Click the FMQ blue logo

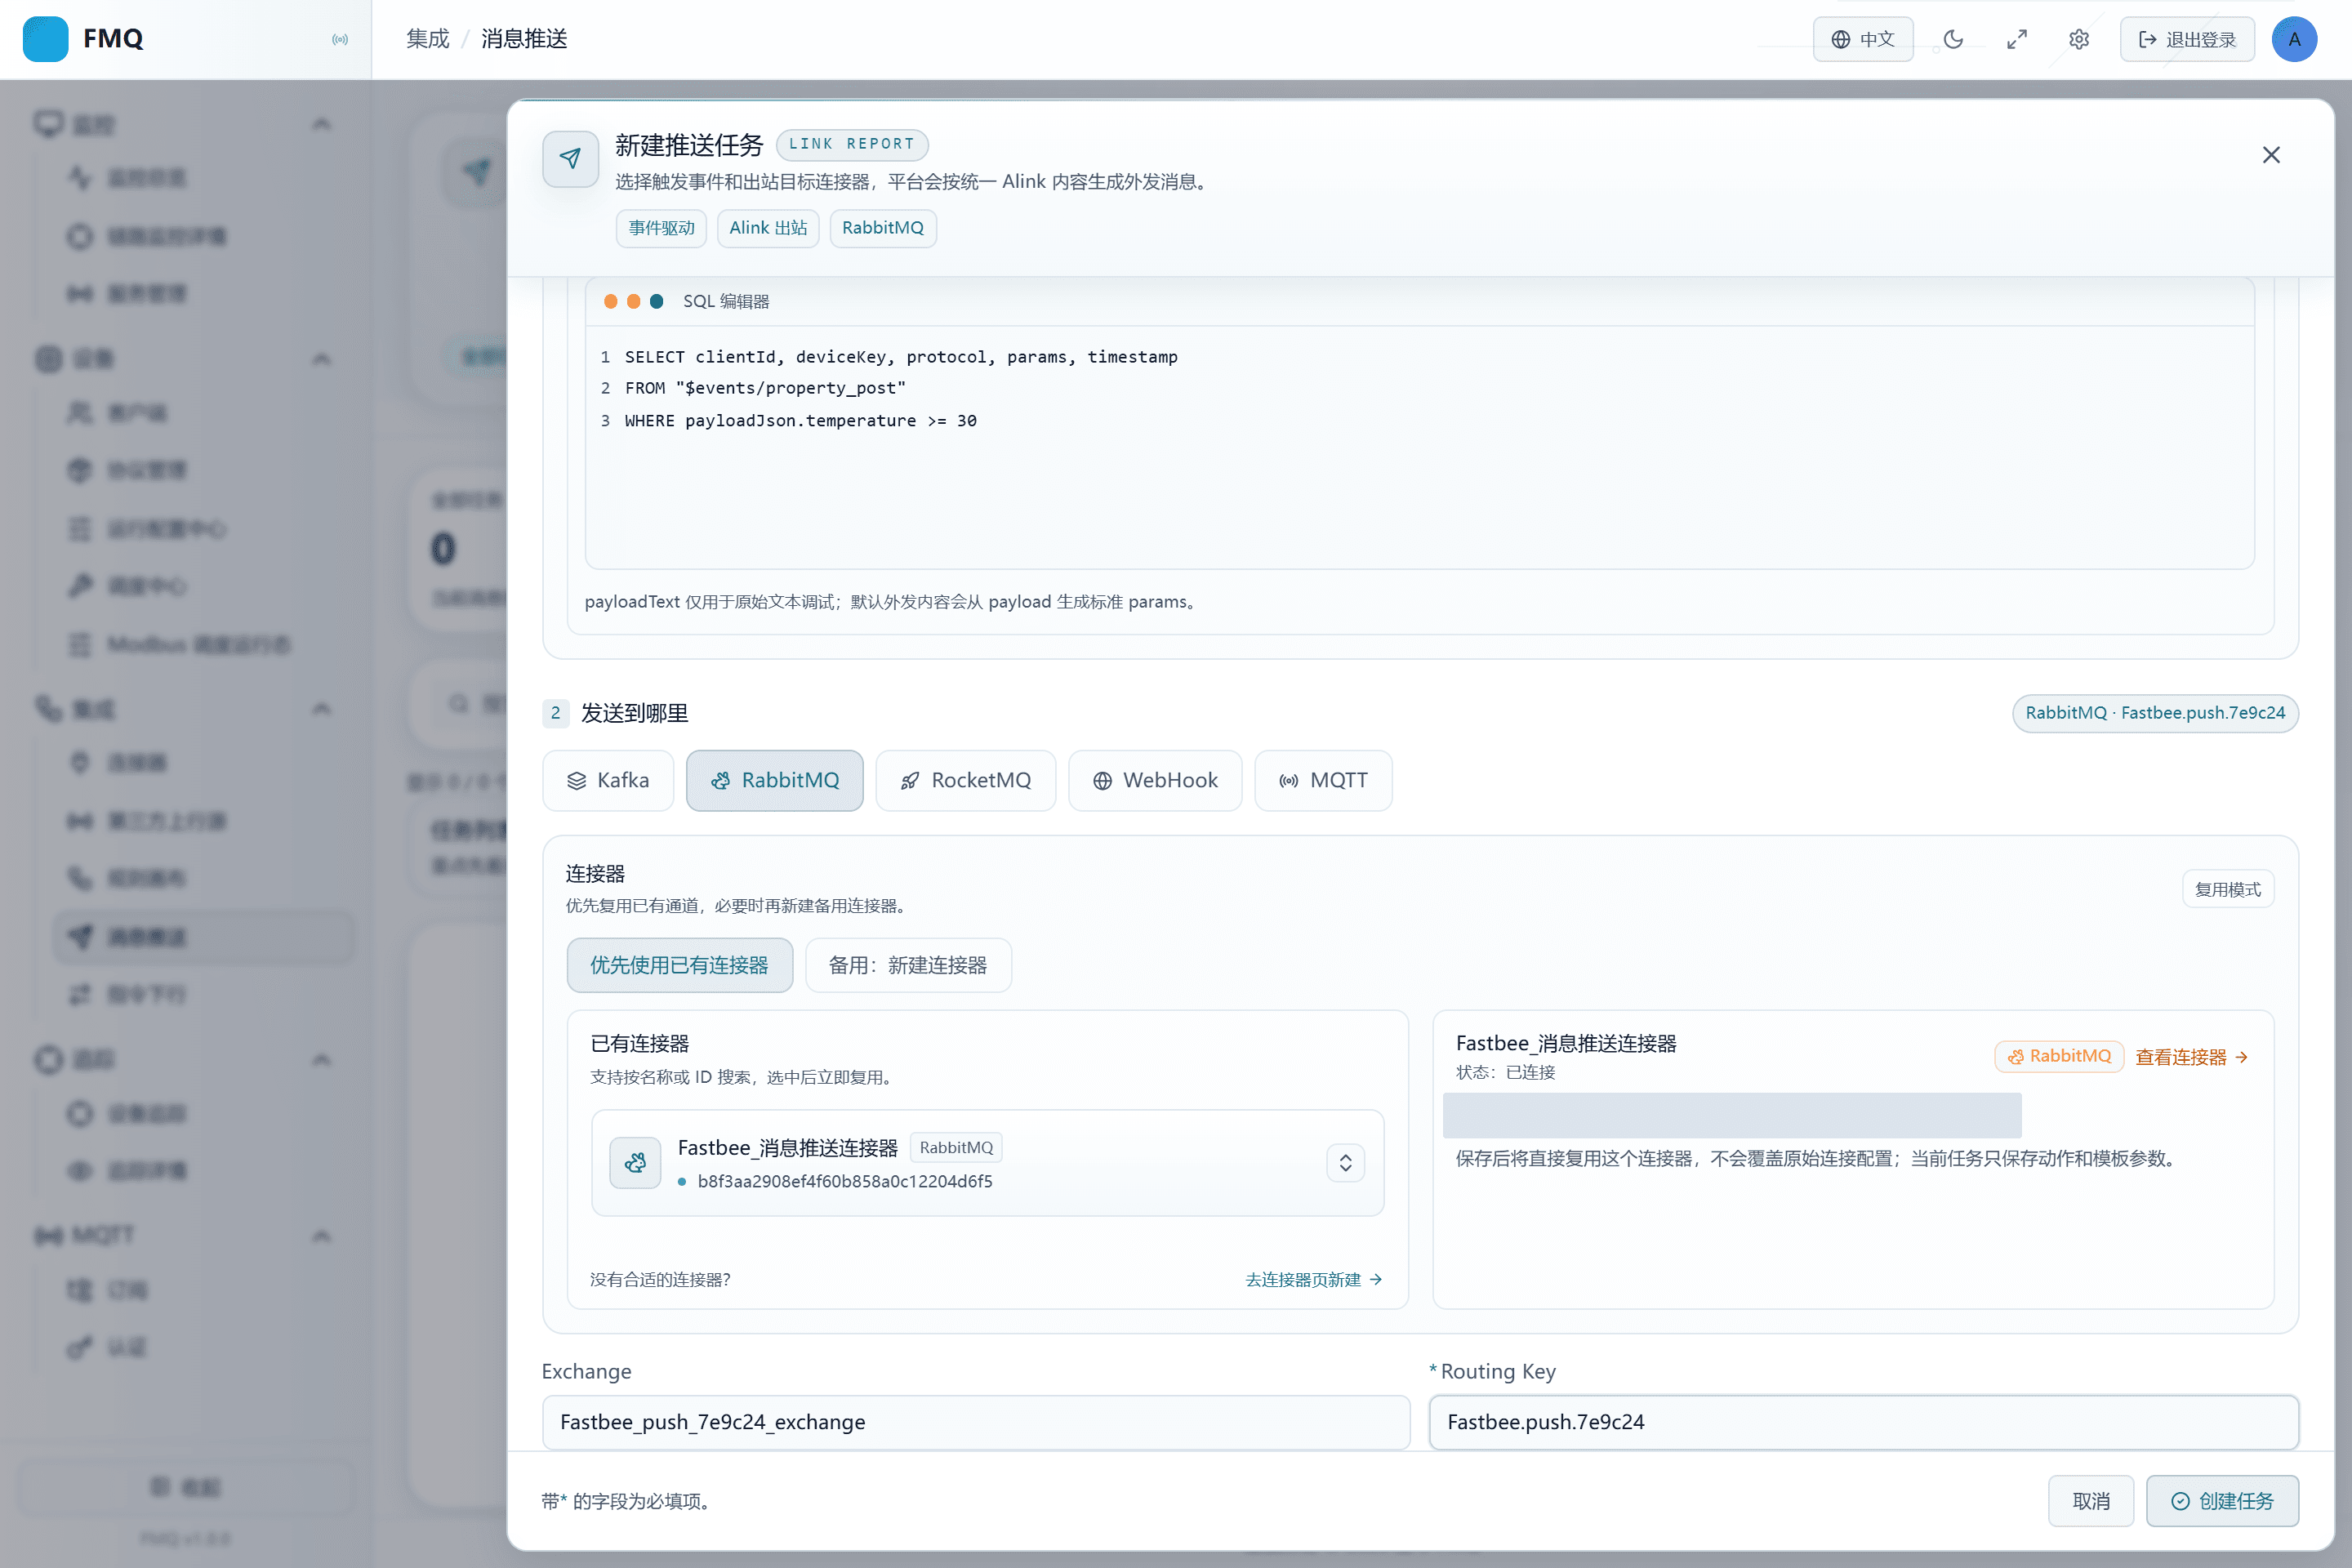[x=45, y=39]
